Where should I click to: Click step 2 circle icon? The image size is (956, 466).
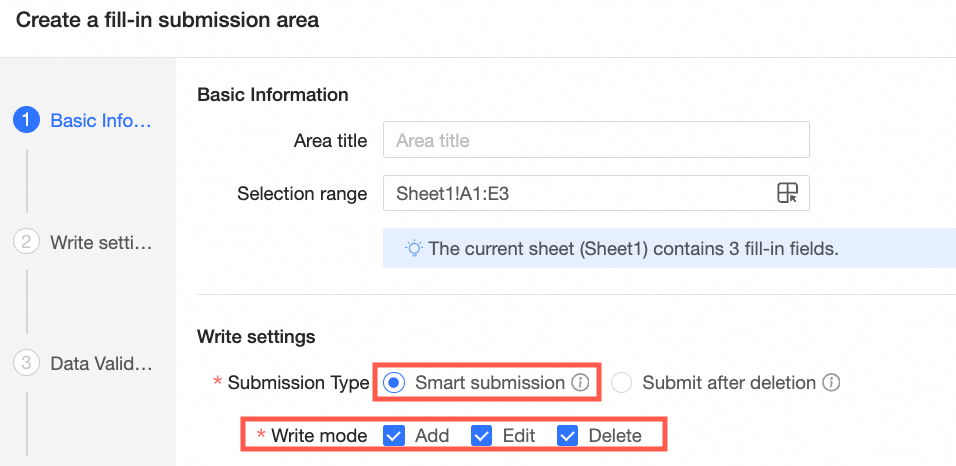coord(26,242)
